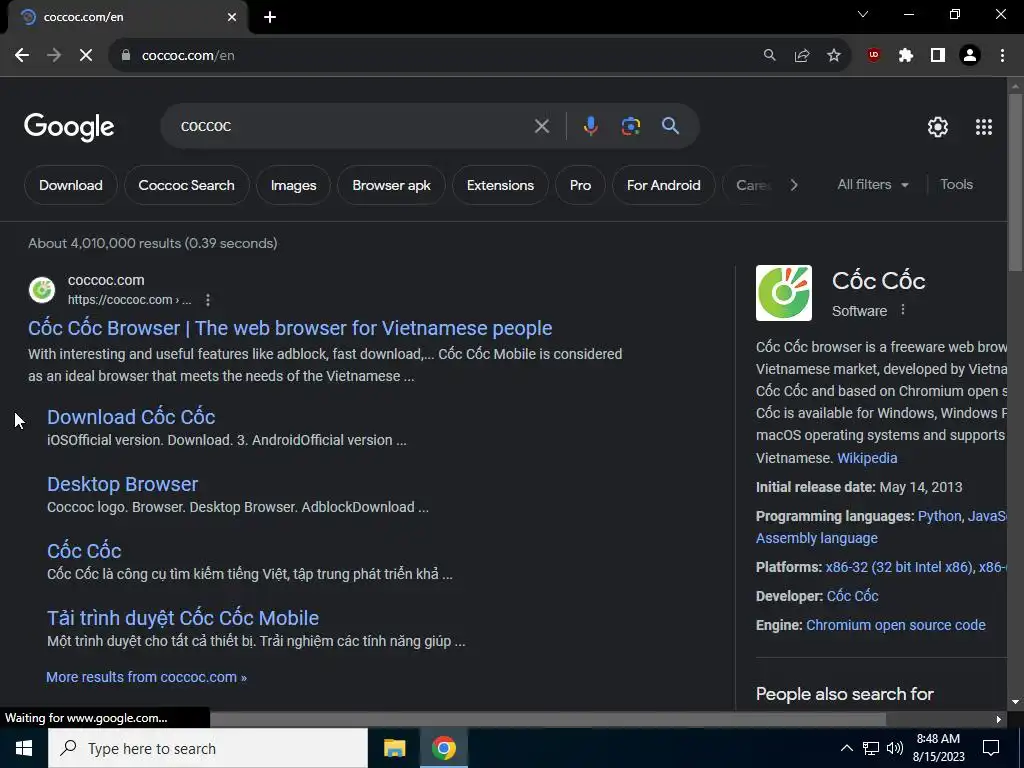This screenshot has height=768, width=1024.
Task: Open the notification center icon
Action: pos(991,748)
